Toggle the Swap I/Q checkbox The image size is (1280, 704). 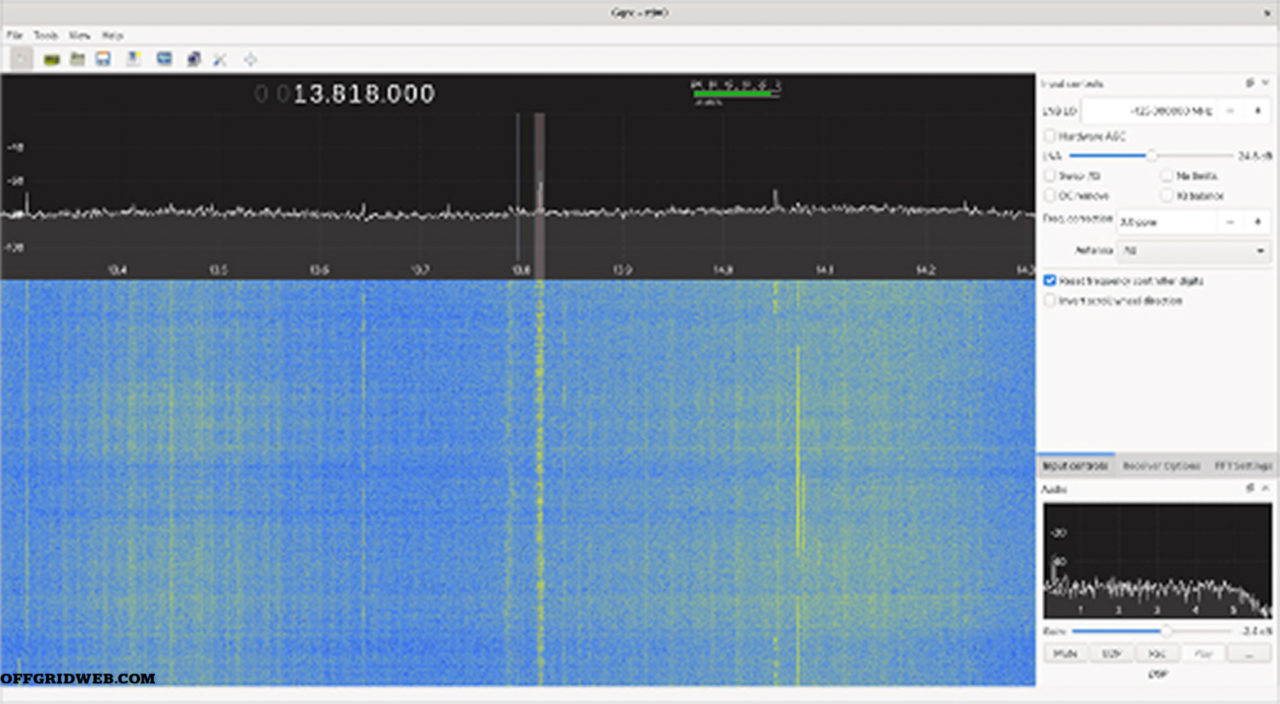point(1050,176)
